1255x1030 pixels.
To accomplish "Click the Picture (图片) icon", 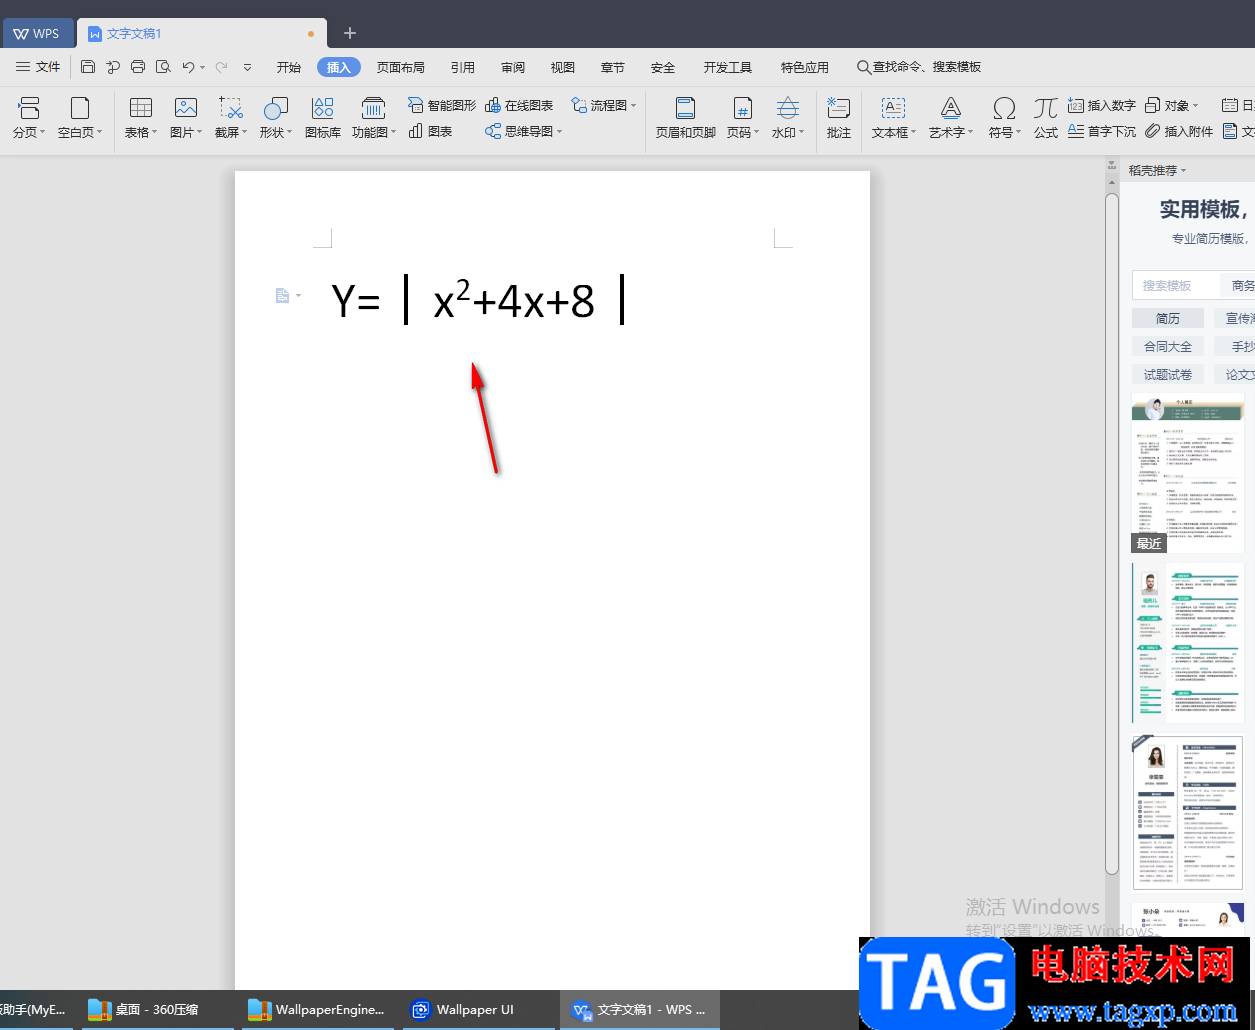I will [x=186, y=108].
